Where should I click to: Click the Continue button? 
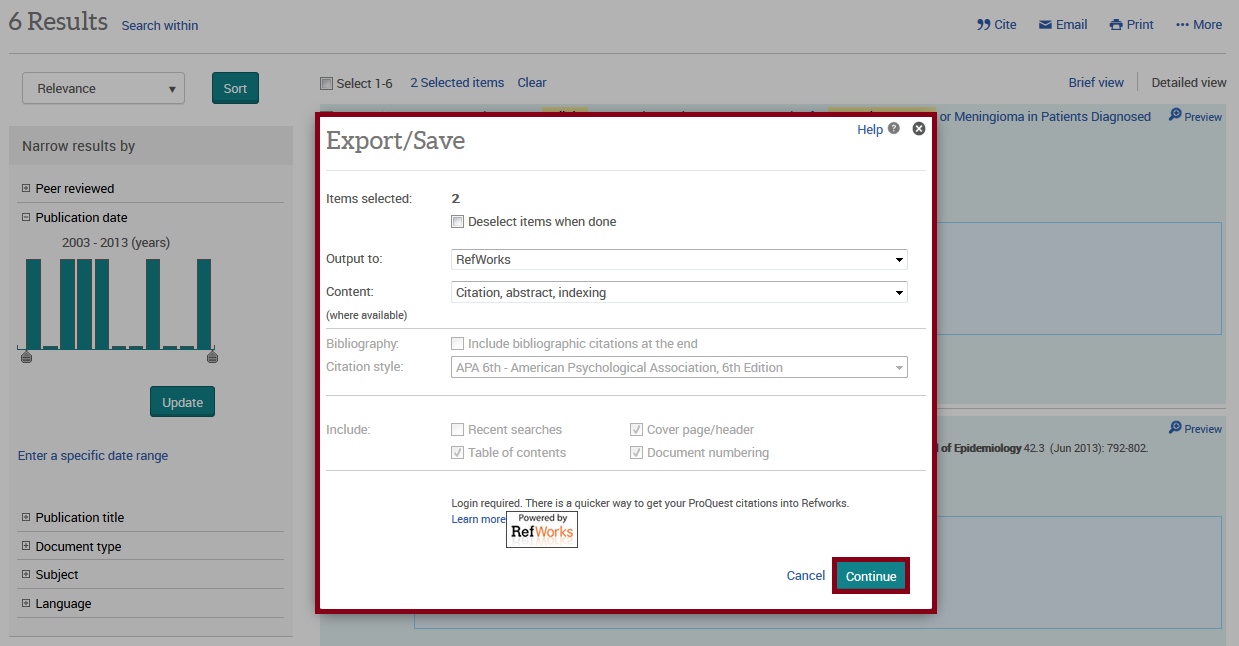[870, 576]
